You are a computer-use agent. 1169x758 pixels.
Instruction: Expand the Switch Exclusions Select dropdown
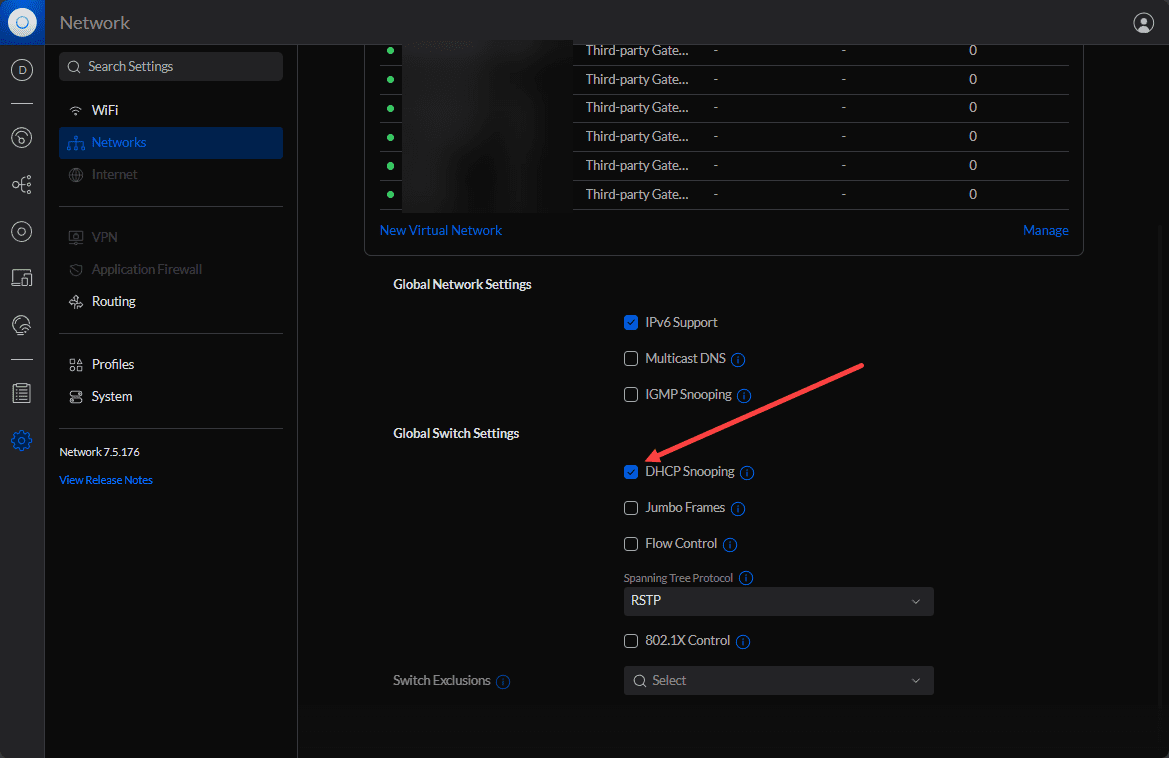[778, 681]
